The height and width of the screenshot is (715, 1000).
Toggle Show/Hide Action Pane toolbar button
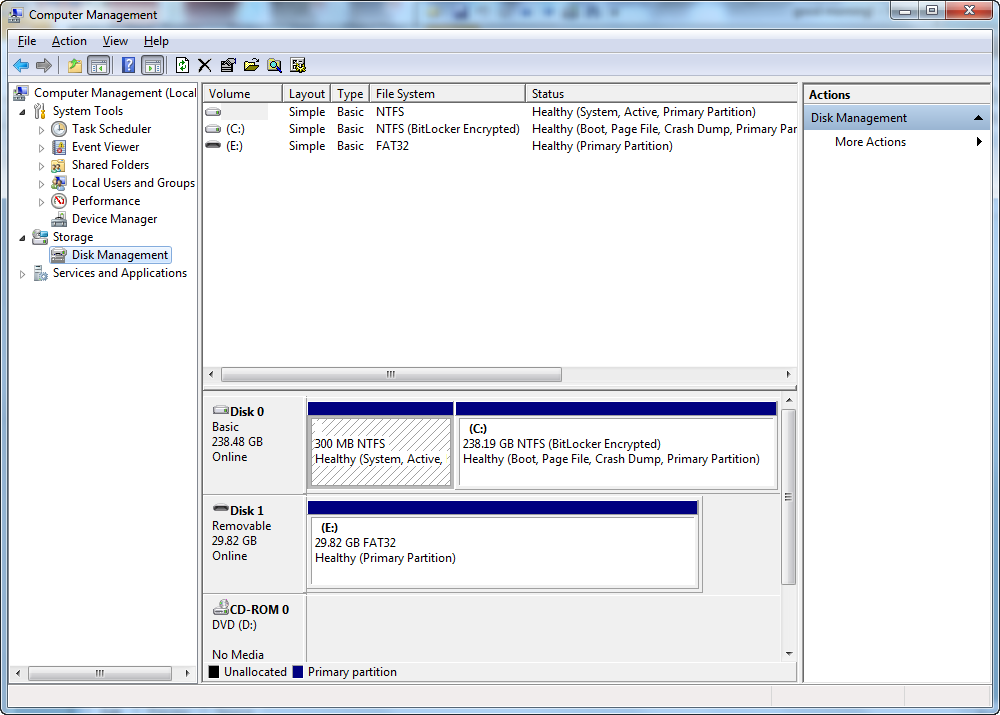[x=152, y=65]
